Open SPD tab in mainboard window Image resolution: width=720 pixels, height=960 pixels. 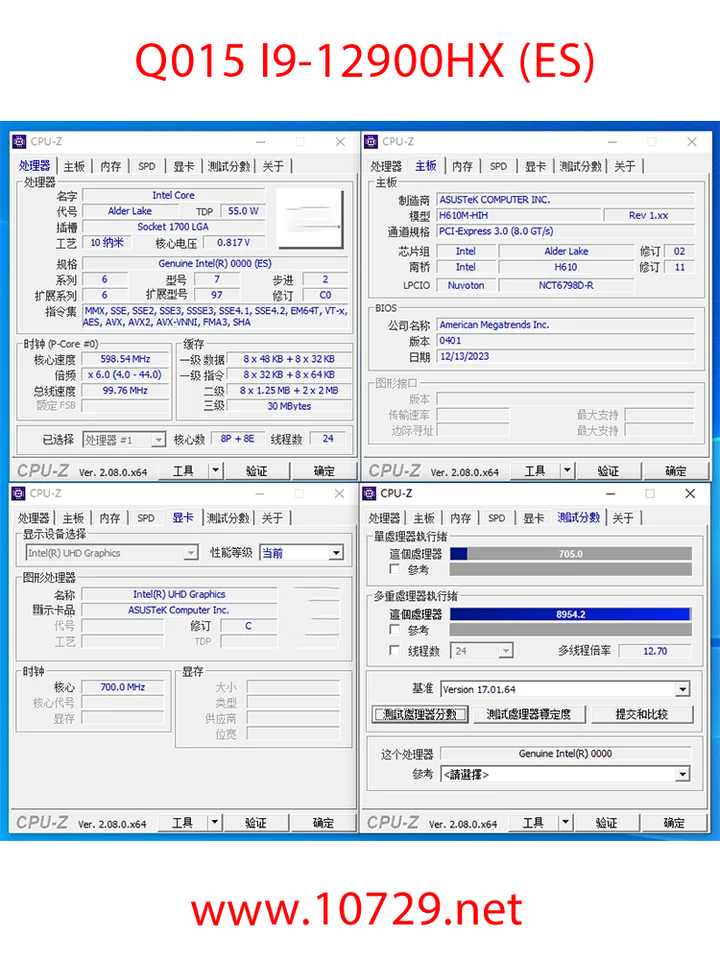pos(498,166)
